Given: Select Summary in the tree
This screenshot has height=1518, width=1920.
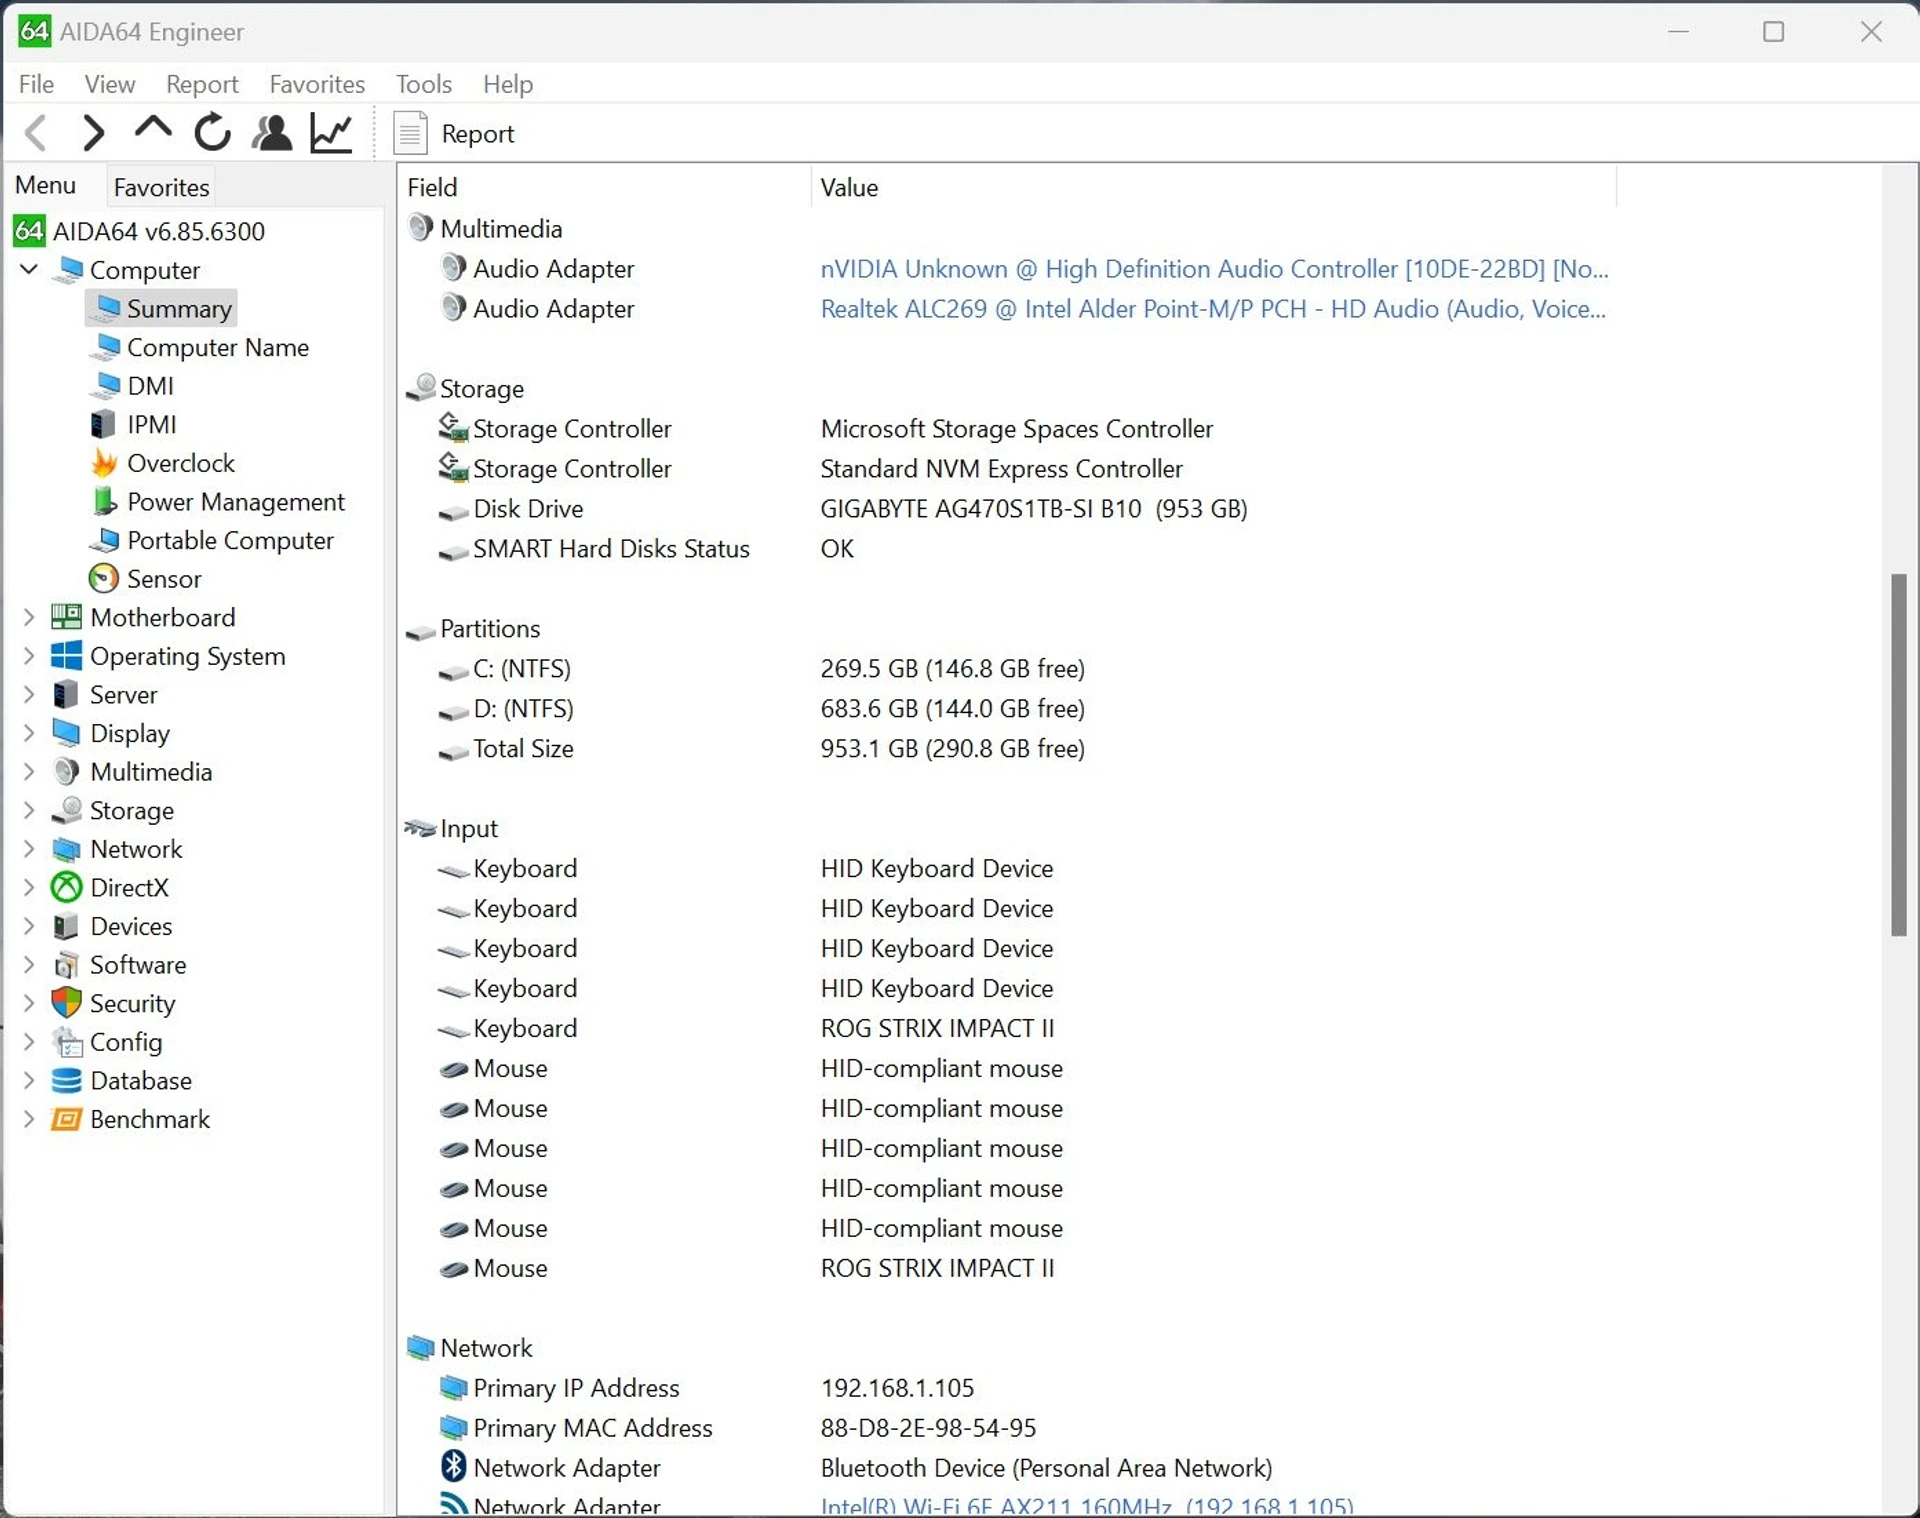Looking at the screenshot, I should tap(162, 308).
